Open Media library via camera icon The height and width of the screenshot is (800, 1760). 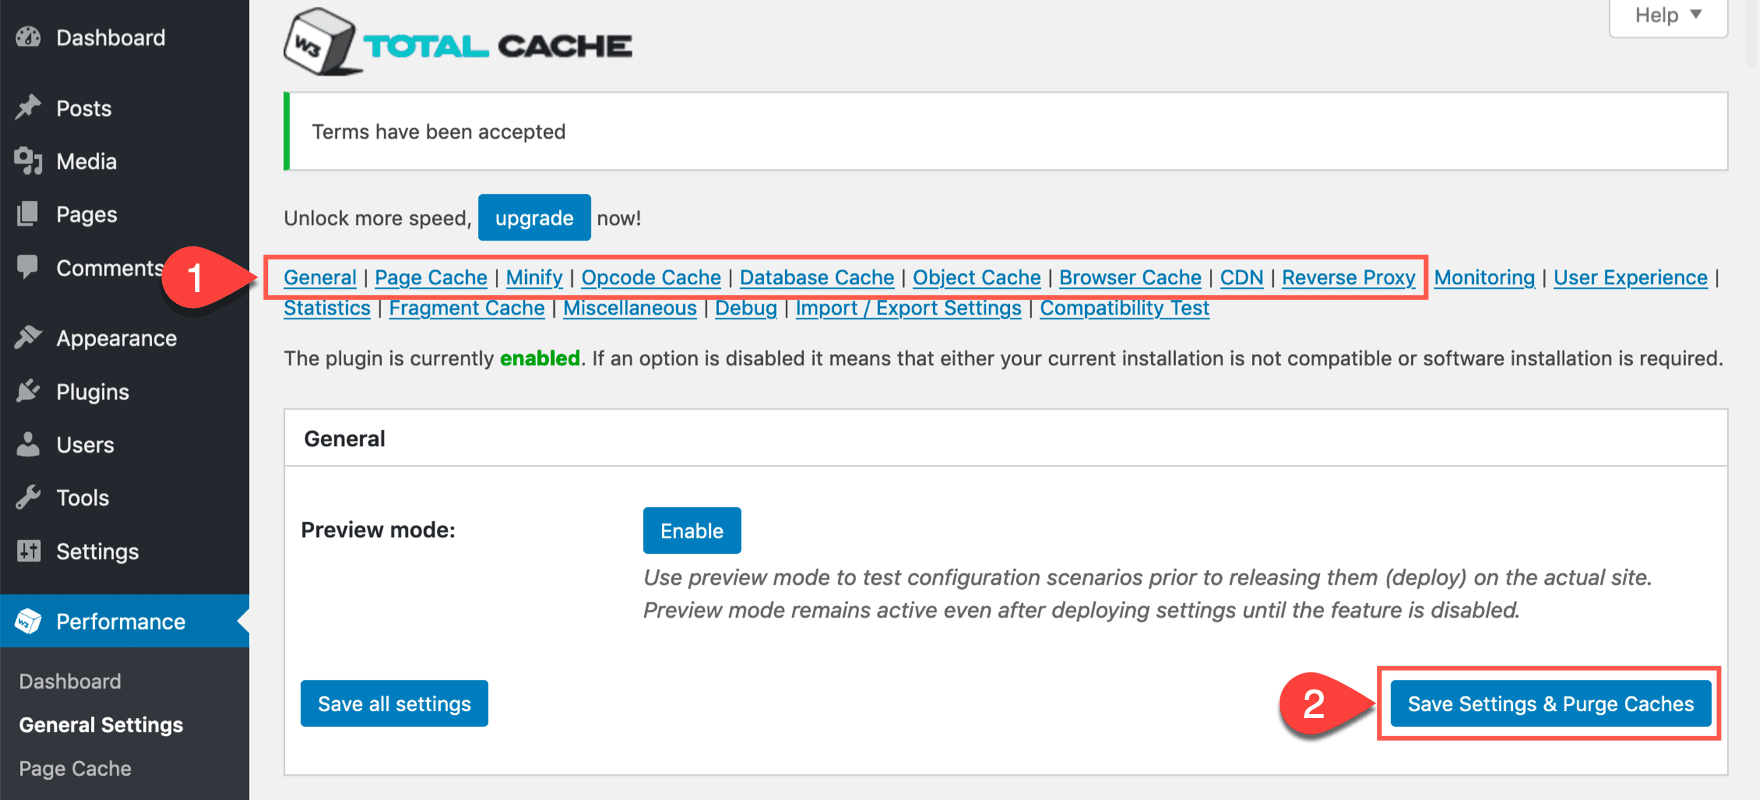[28, 161]
